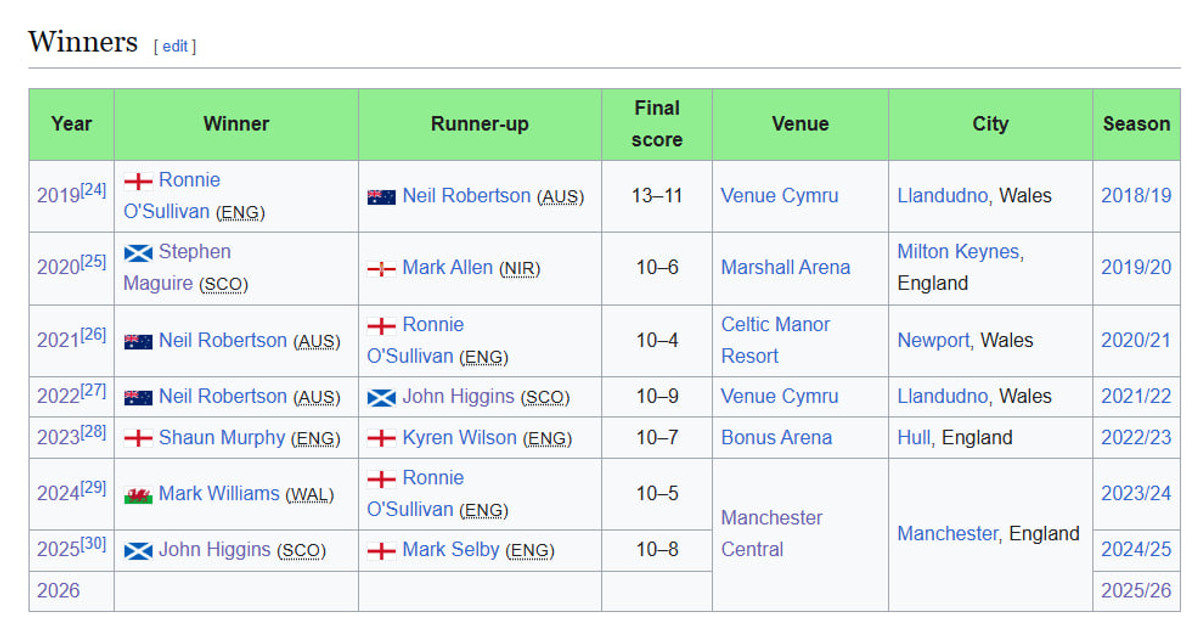Click the England flag next to Mark Selby
This screenshot has height=619, width=1200.
[x=381, y=551]
